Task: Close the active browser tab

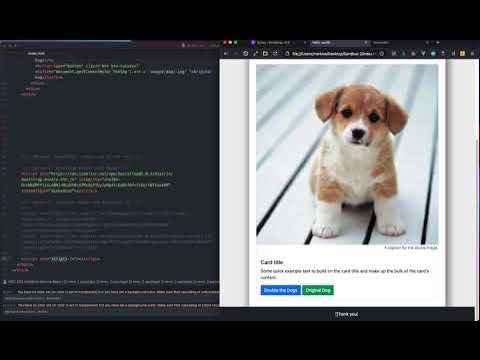Action: click(x=366, y=43)
